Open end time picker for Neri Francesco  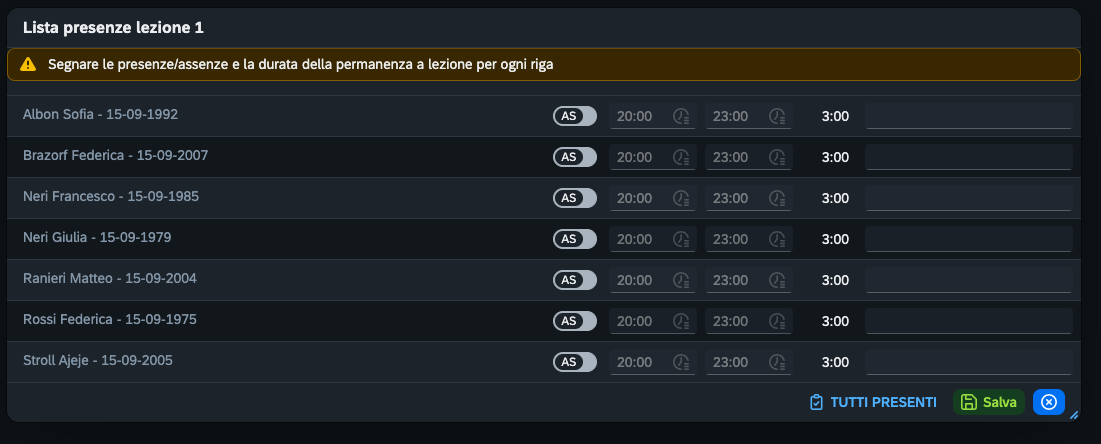[777, 198]
